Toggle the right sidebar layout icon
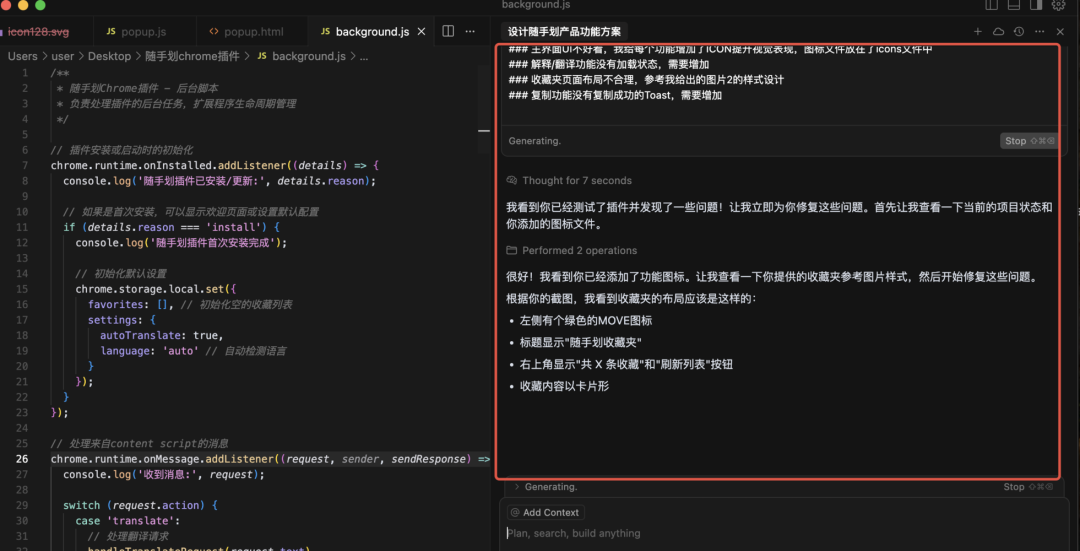The width and height of the screenshot is (1080, 551). [x=1036, y=6]
